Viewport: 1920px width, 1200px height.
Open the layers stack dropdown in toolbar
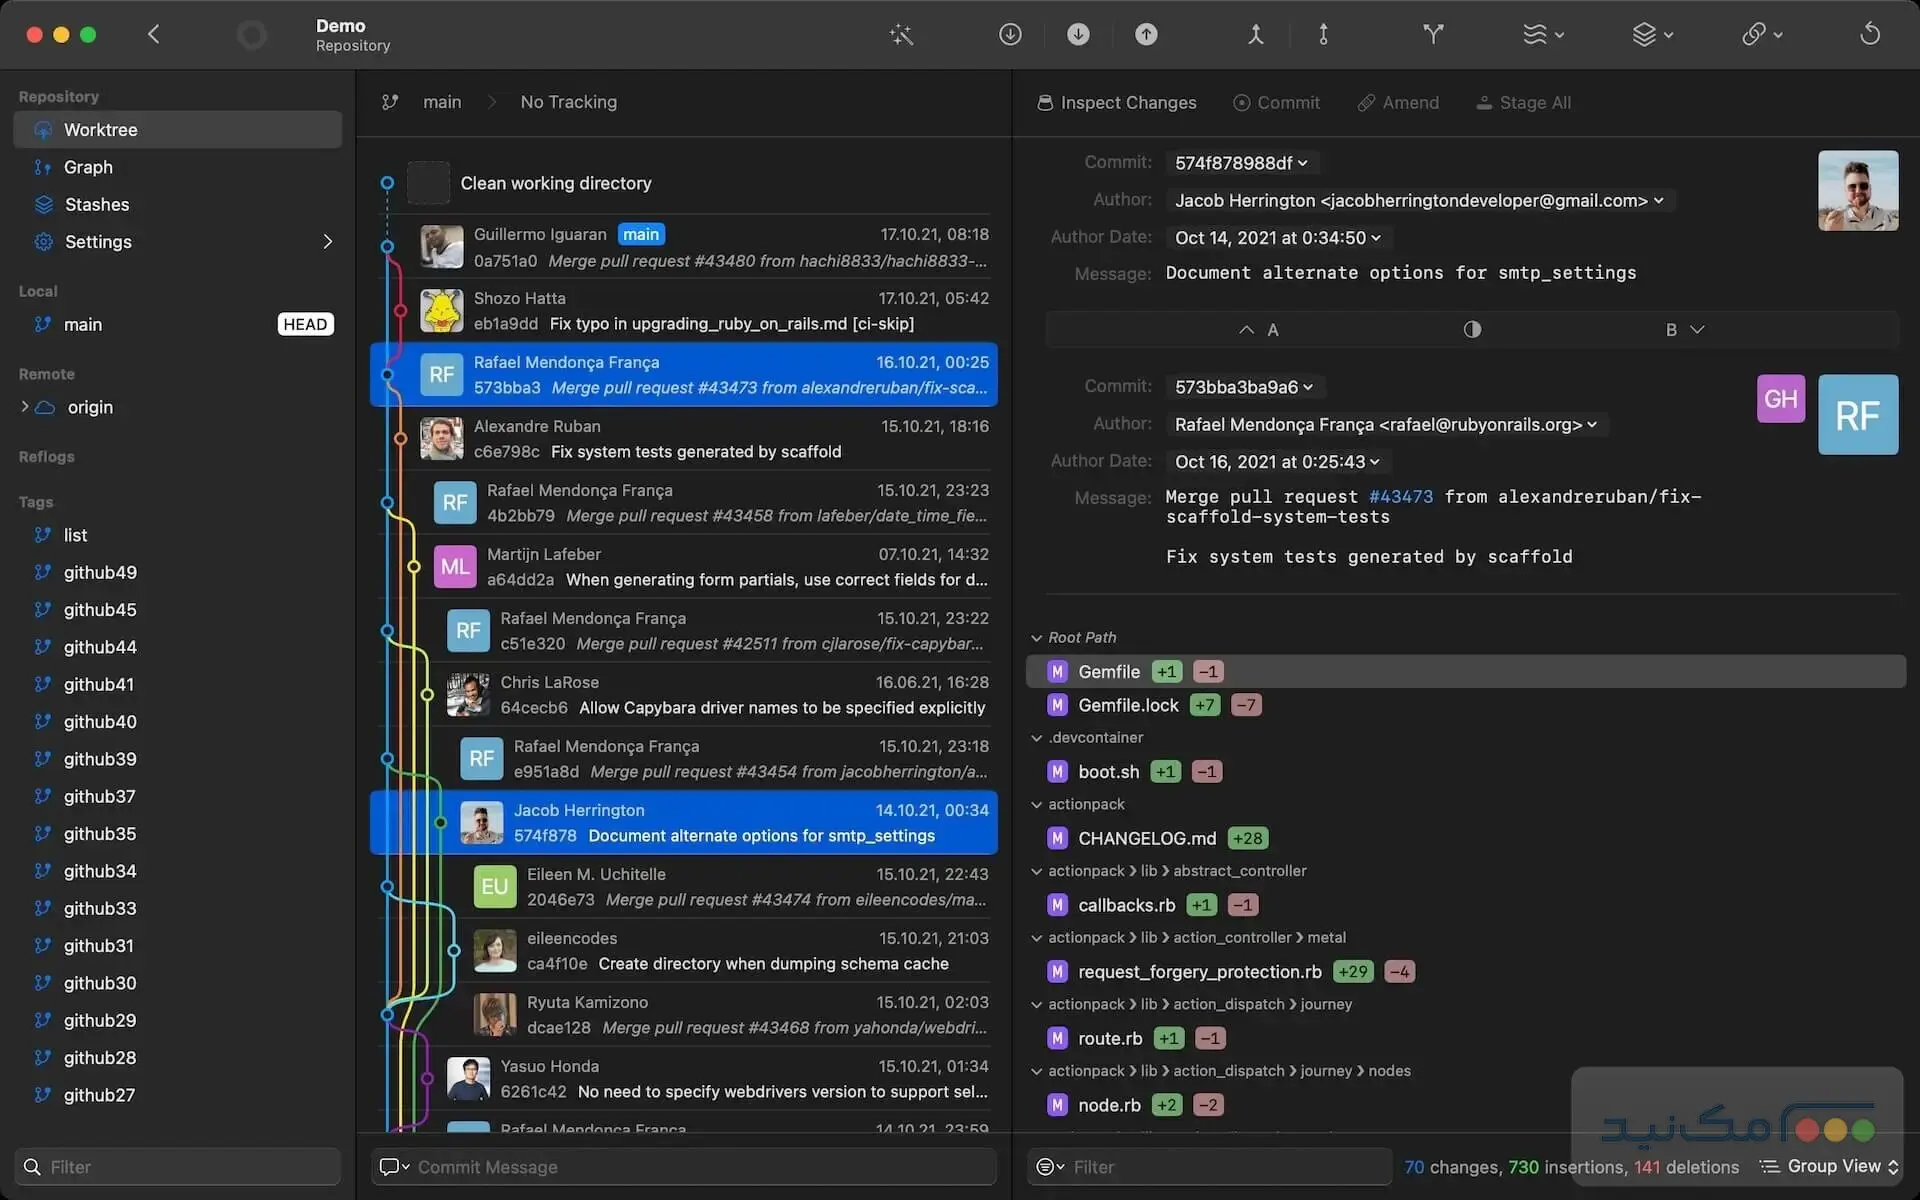pyautogui.click(x=1652, y=34)
